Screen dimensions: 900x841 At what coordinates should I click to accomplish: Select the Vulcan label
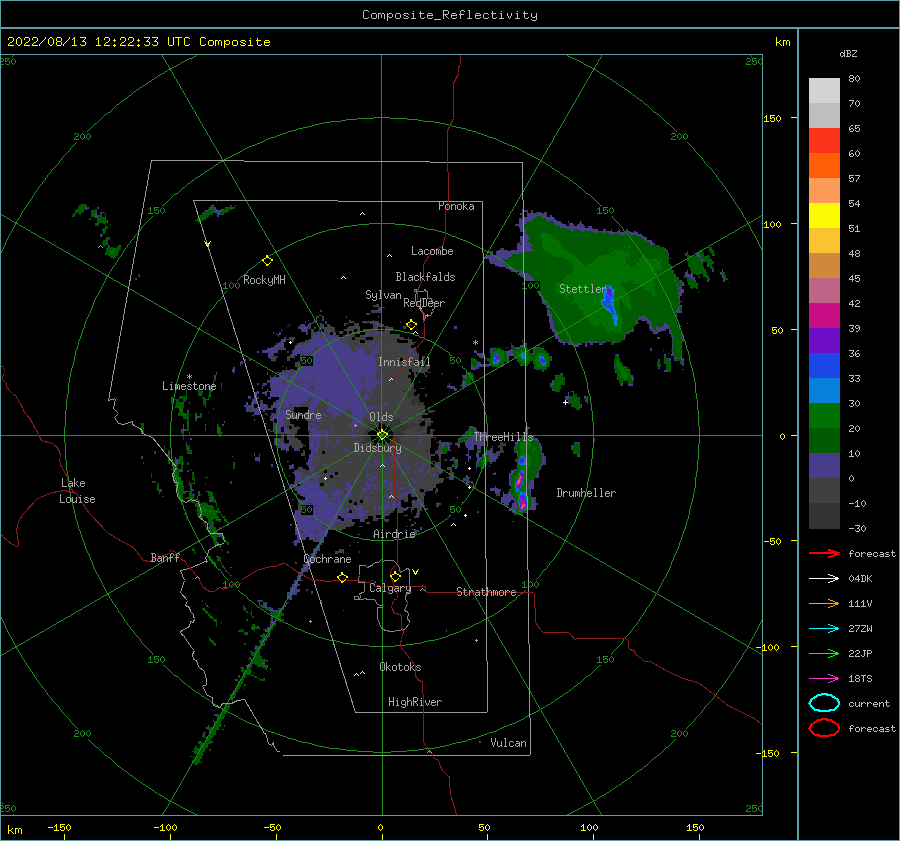509,743
